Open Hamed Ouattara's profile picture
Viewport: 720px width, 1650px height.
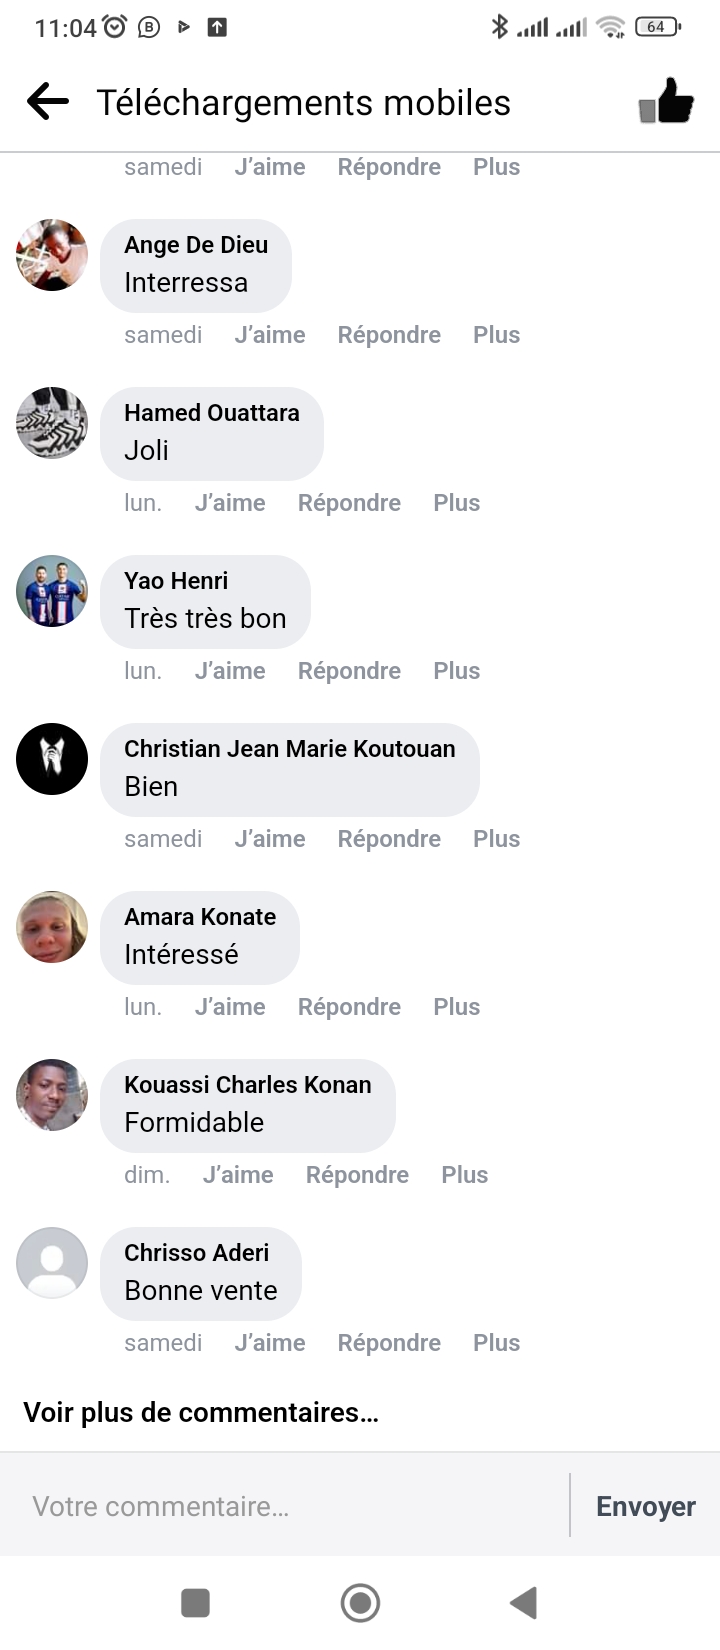52,423
